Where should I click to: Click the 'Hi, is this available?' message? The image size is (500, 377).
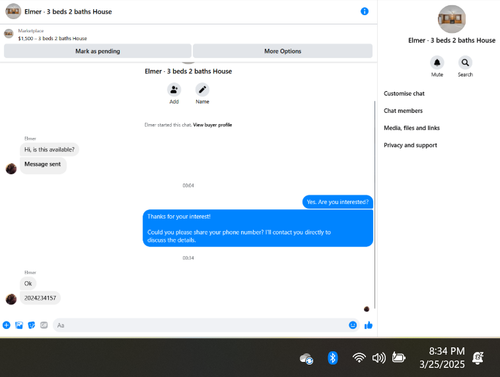tap(49, 149)
